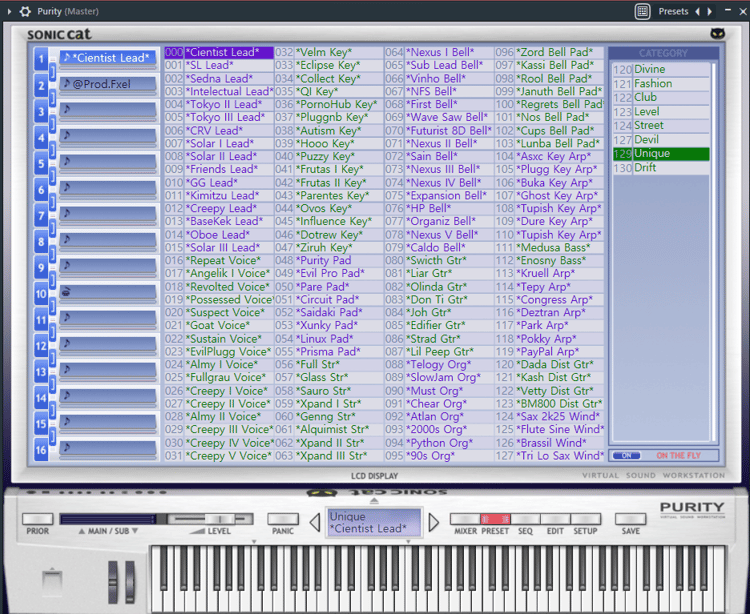The width and height of the screenshot is (750, 614).
Task: Switch to the MIXER page
Action: click(x=465, y=519)
